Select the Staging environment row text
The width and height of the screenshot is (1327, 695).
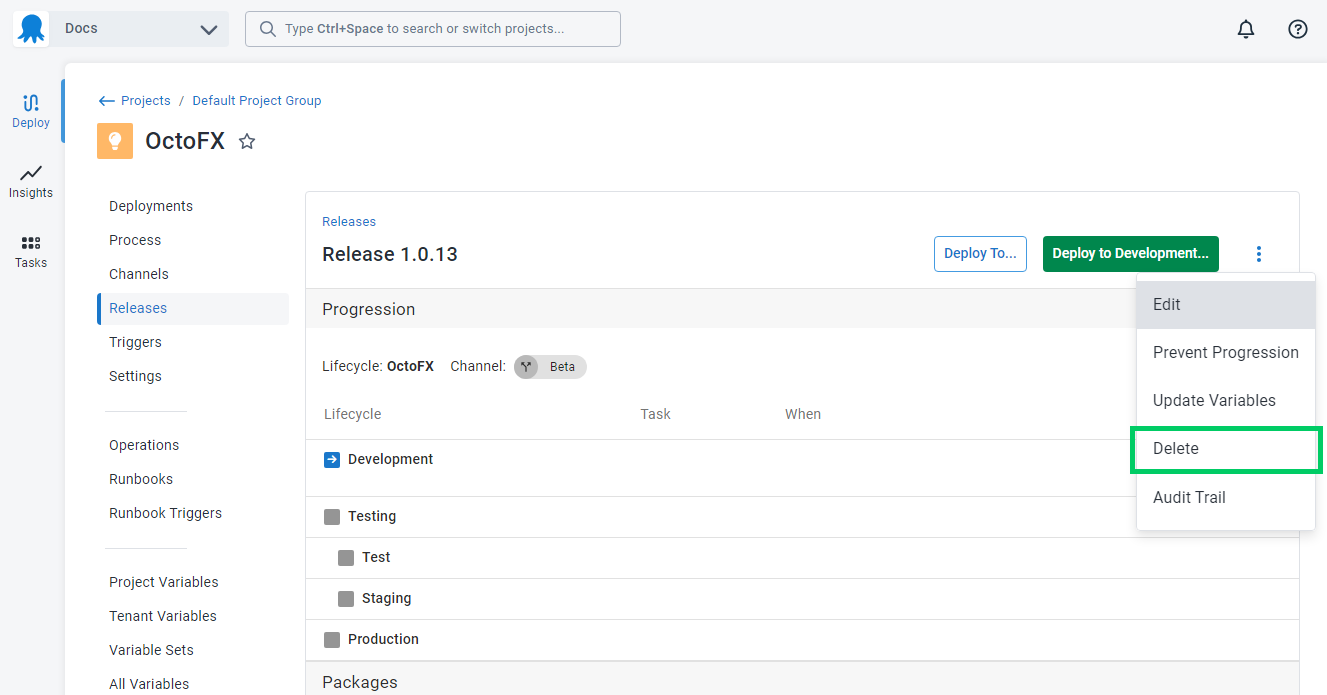click(x=387, y=599)
